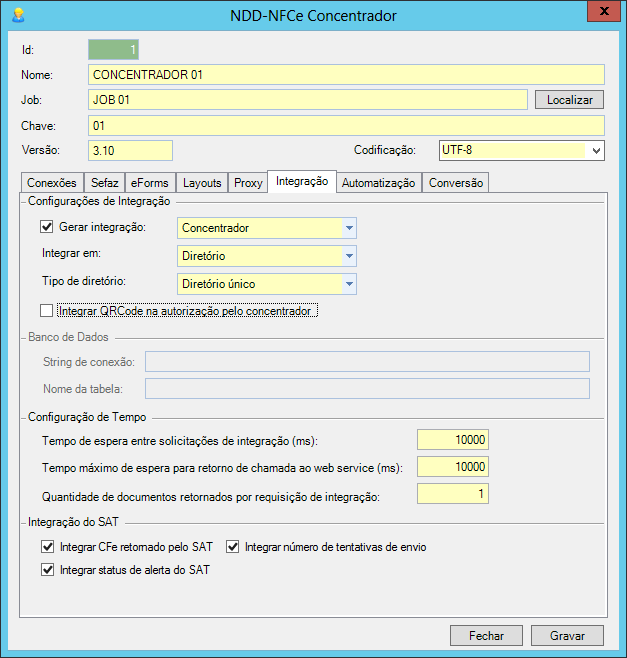Go to the Automatização tab
This screenshot has height=658, width=627.
coord(378,183)
